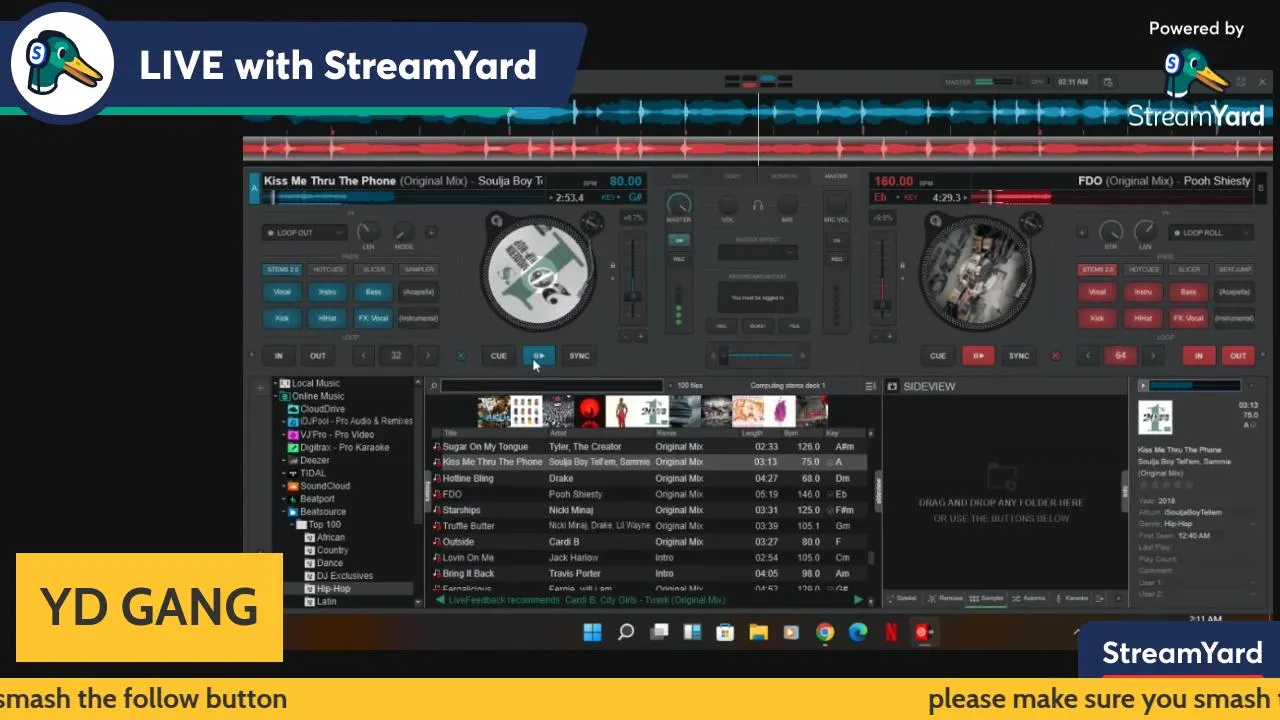Select the track "Truffle Butter"
The image size is (1280, 720).
pos(650,526)
